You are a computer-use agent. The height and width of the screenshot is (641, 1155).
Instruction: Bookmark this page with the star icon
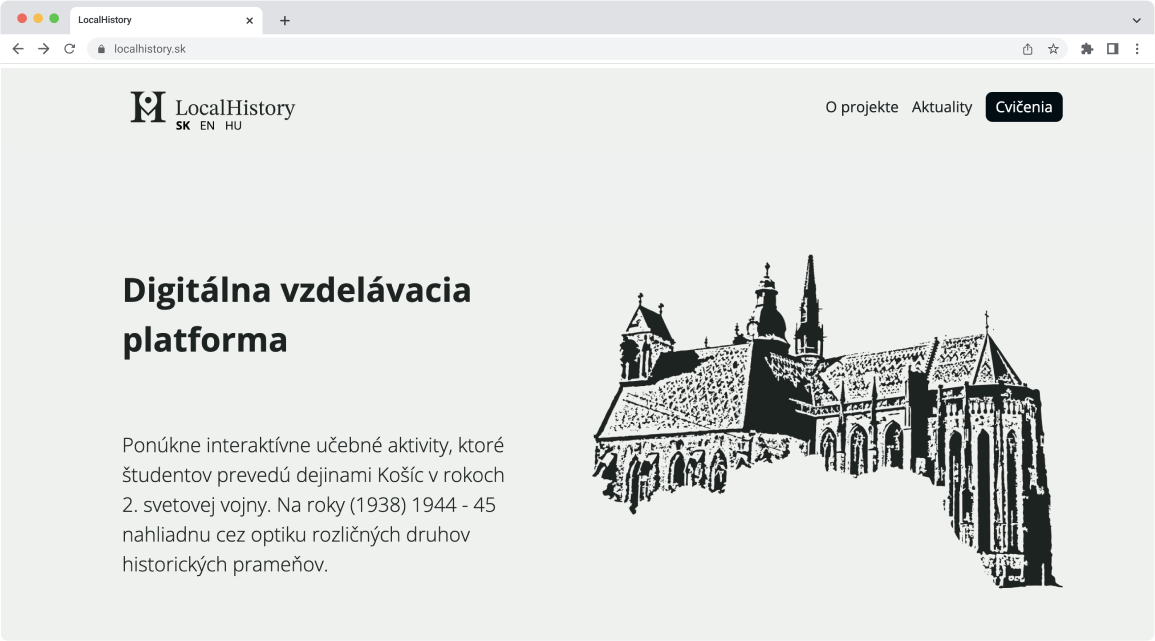1053,49
